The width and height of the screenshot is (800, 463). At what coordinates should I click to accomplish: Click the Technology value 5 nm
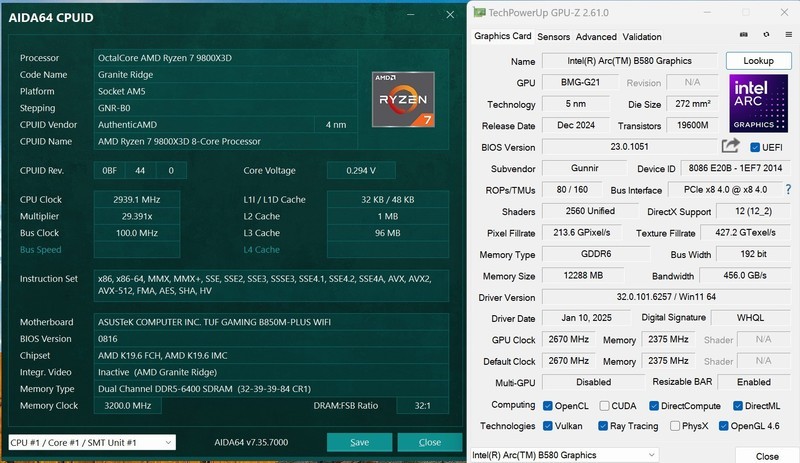click(x=576, y=104)
